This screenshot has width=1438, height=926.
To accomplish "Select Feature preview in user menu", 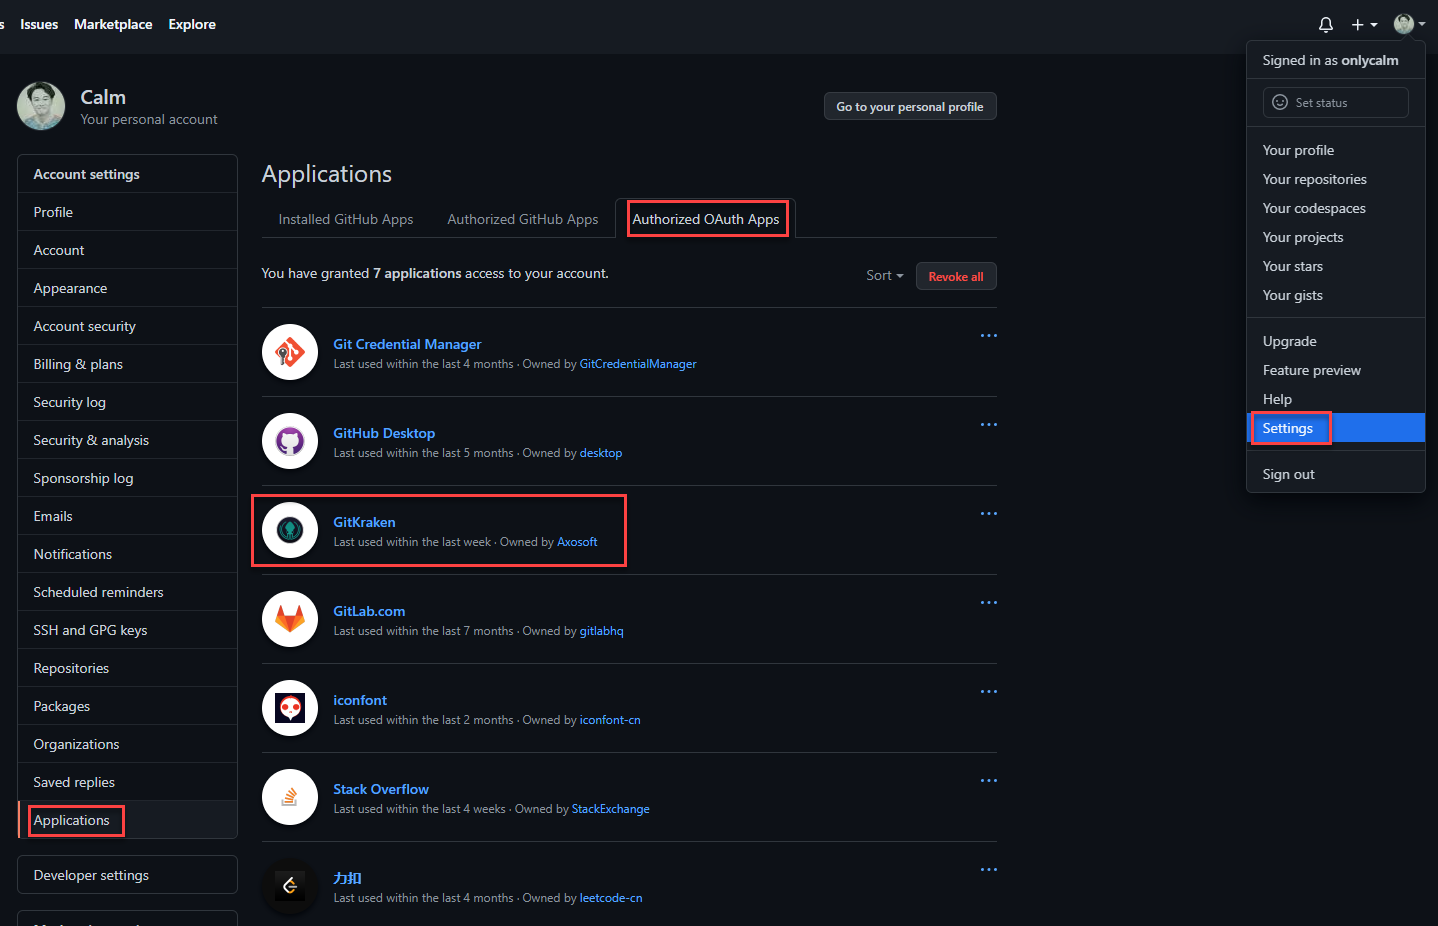I will tap(1335, 370).
